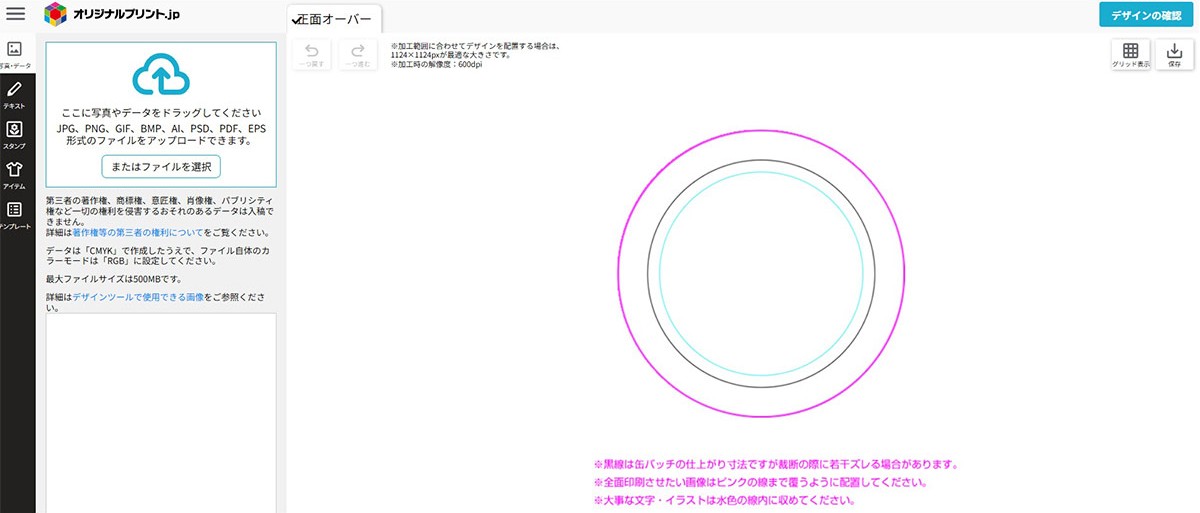Open the デザインツールで使用できる画像 link
The width and height of the screenshot is (1200, 513).
[138, 297]
